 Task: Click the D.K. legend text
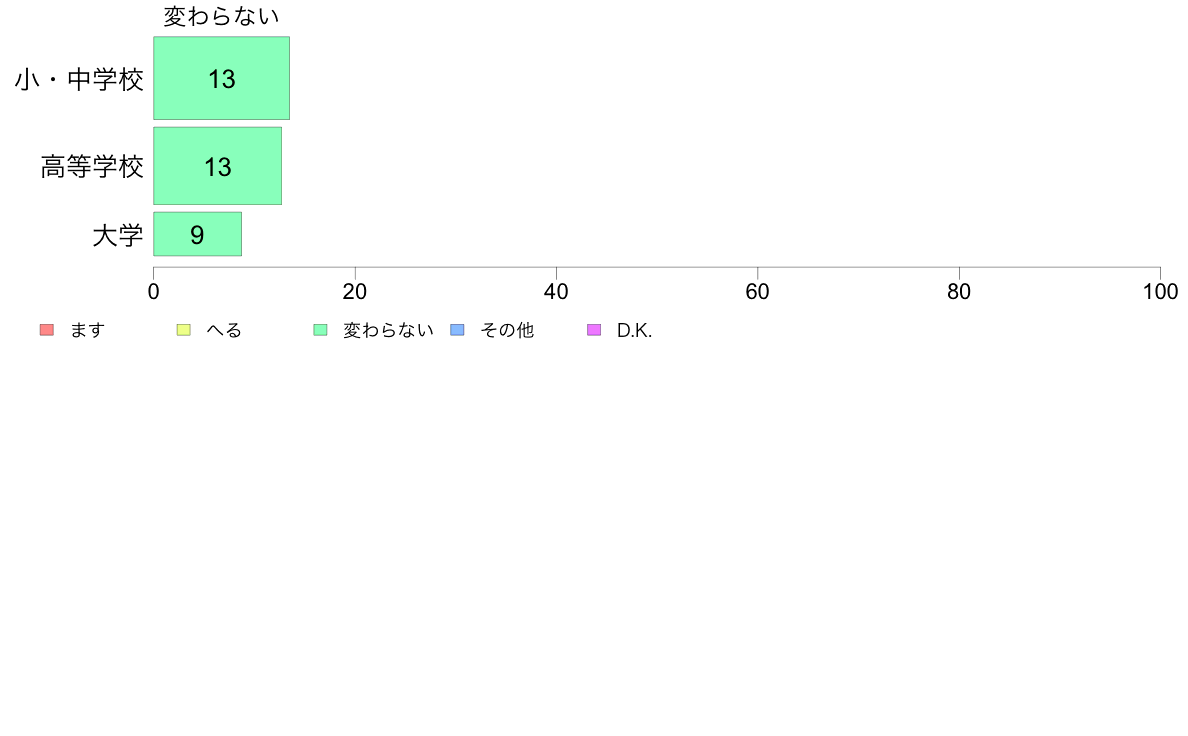click(634, 330)
